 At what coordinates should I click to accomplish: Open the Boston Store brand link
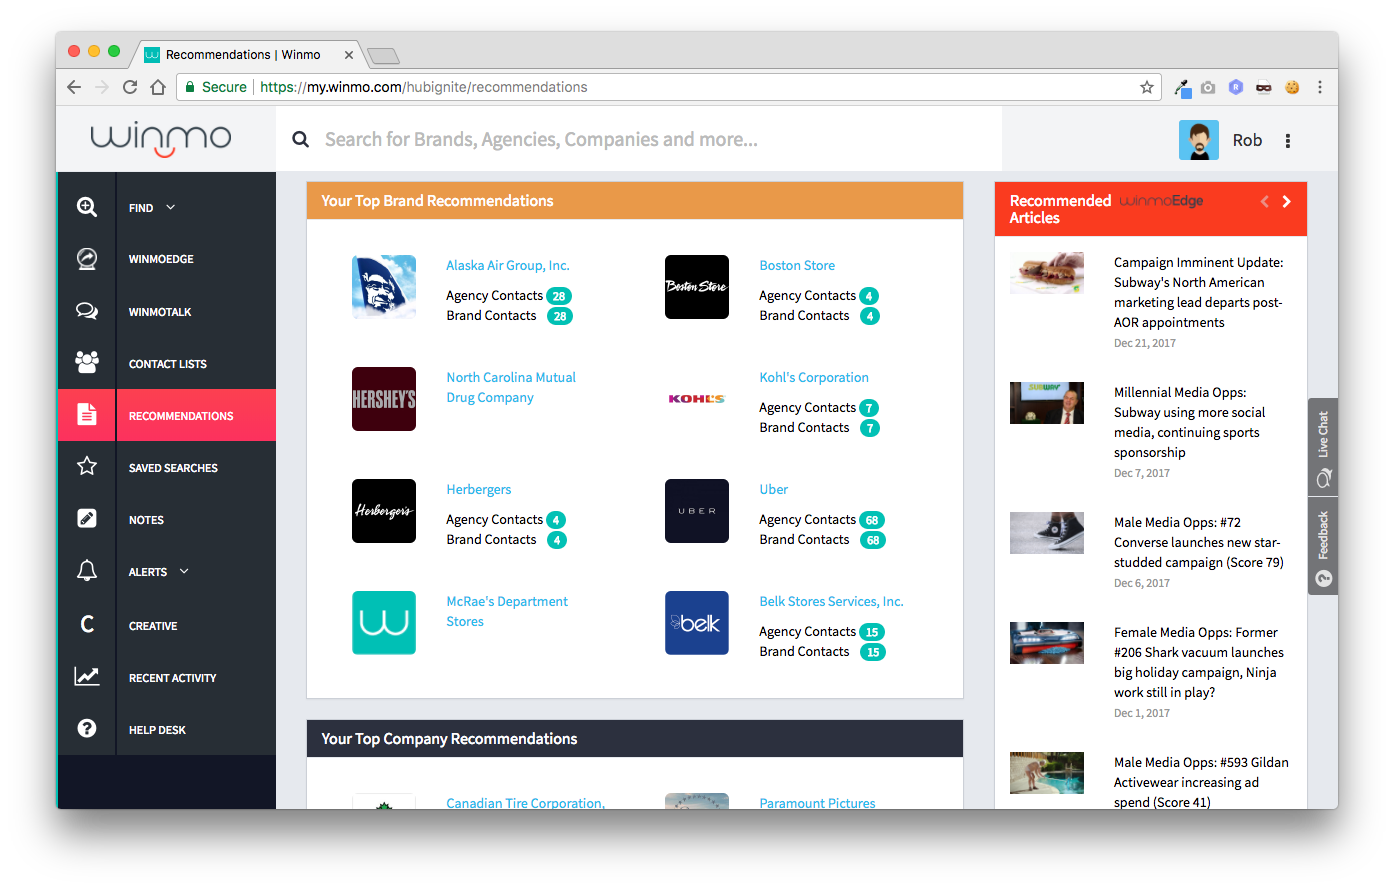797,265
